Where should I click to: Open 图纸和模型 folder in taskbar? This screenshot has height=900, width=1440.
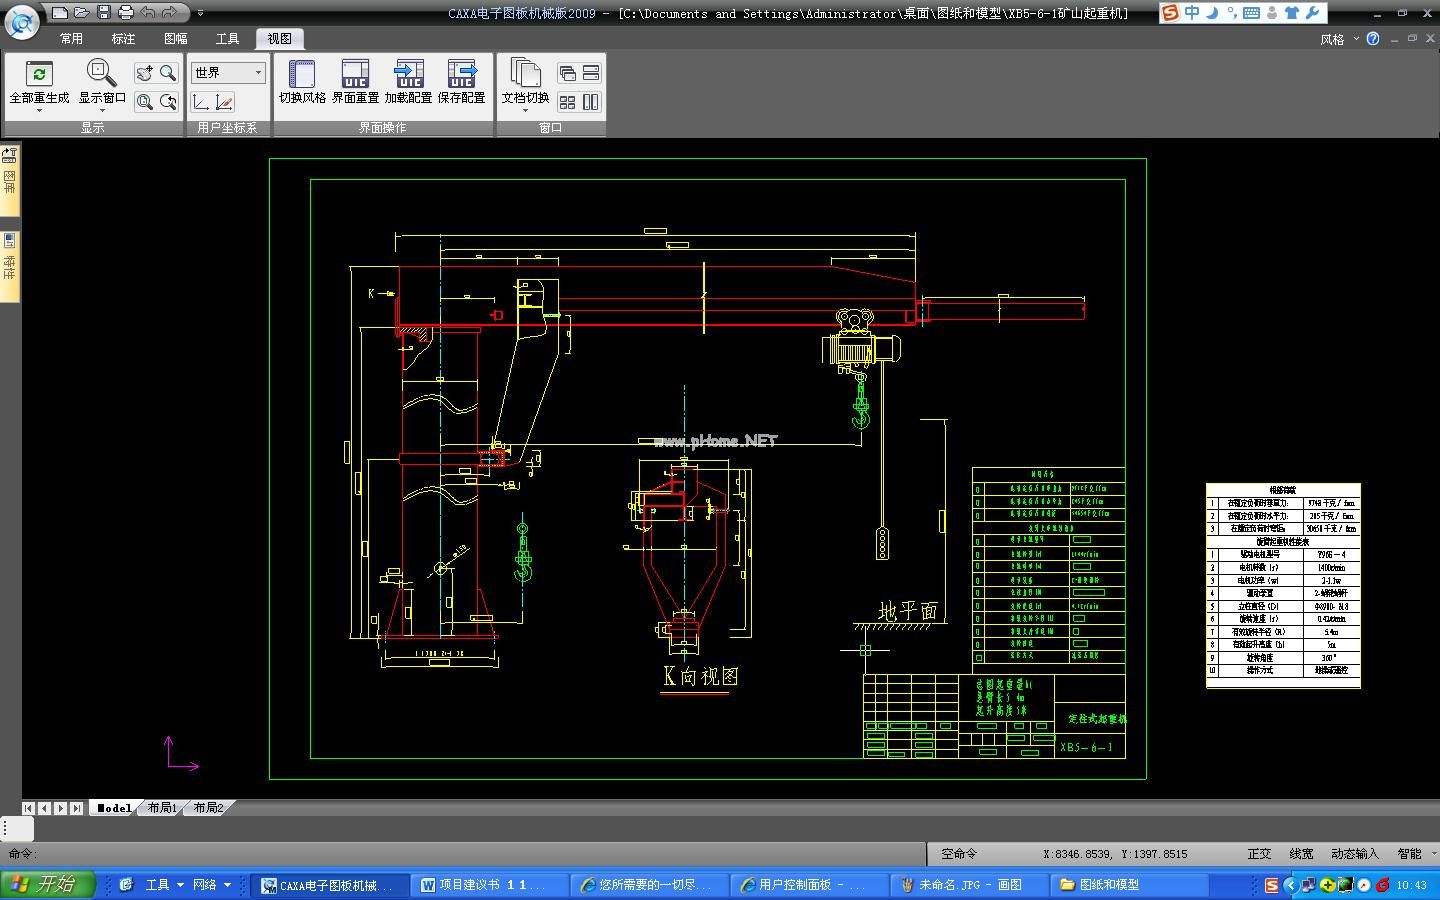pyautogui.click(x=1128, y=884)
